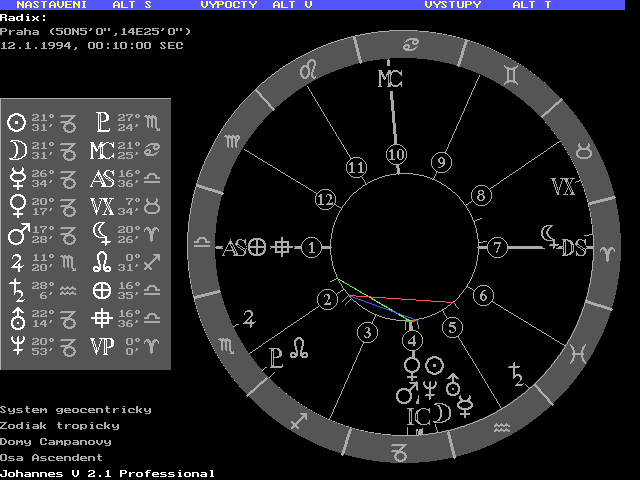
Task: Select house number 12 circle
Action: pos(323,199)
